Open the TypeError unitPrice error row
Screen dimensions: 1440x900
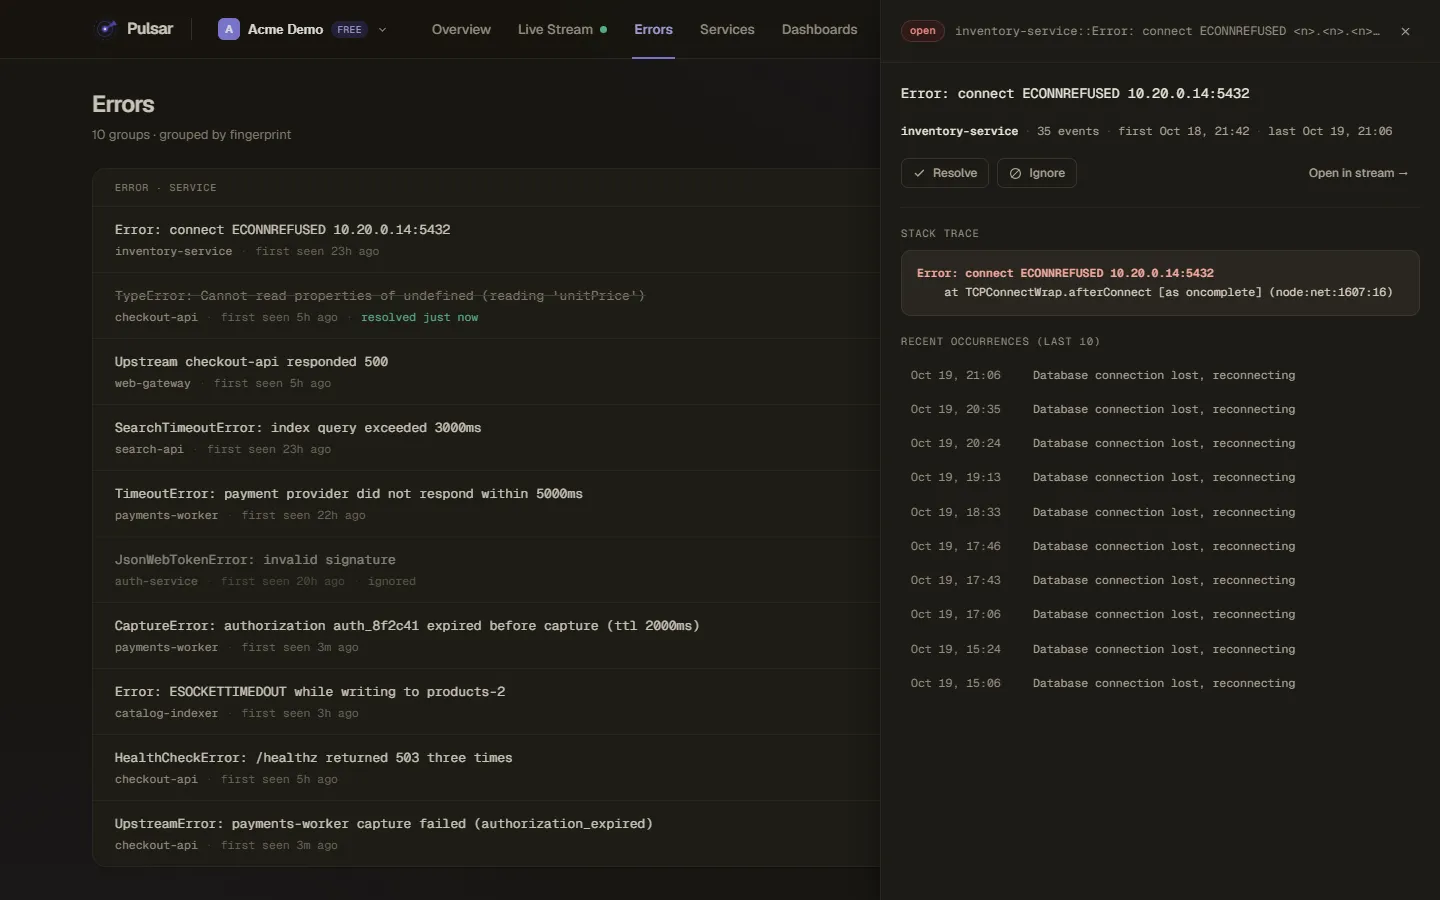[486, 306]
